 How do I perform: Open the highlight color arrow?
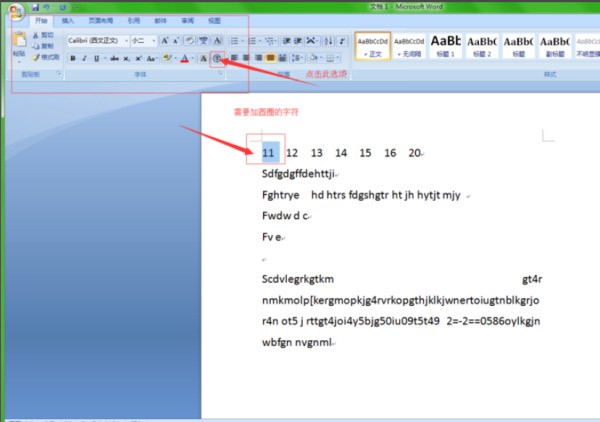pyautogui.click(x=176, y=58)
